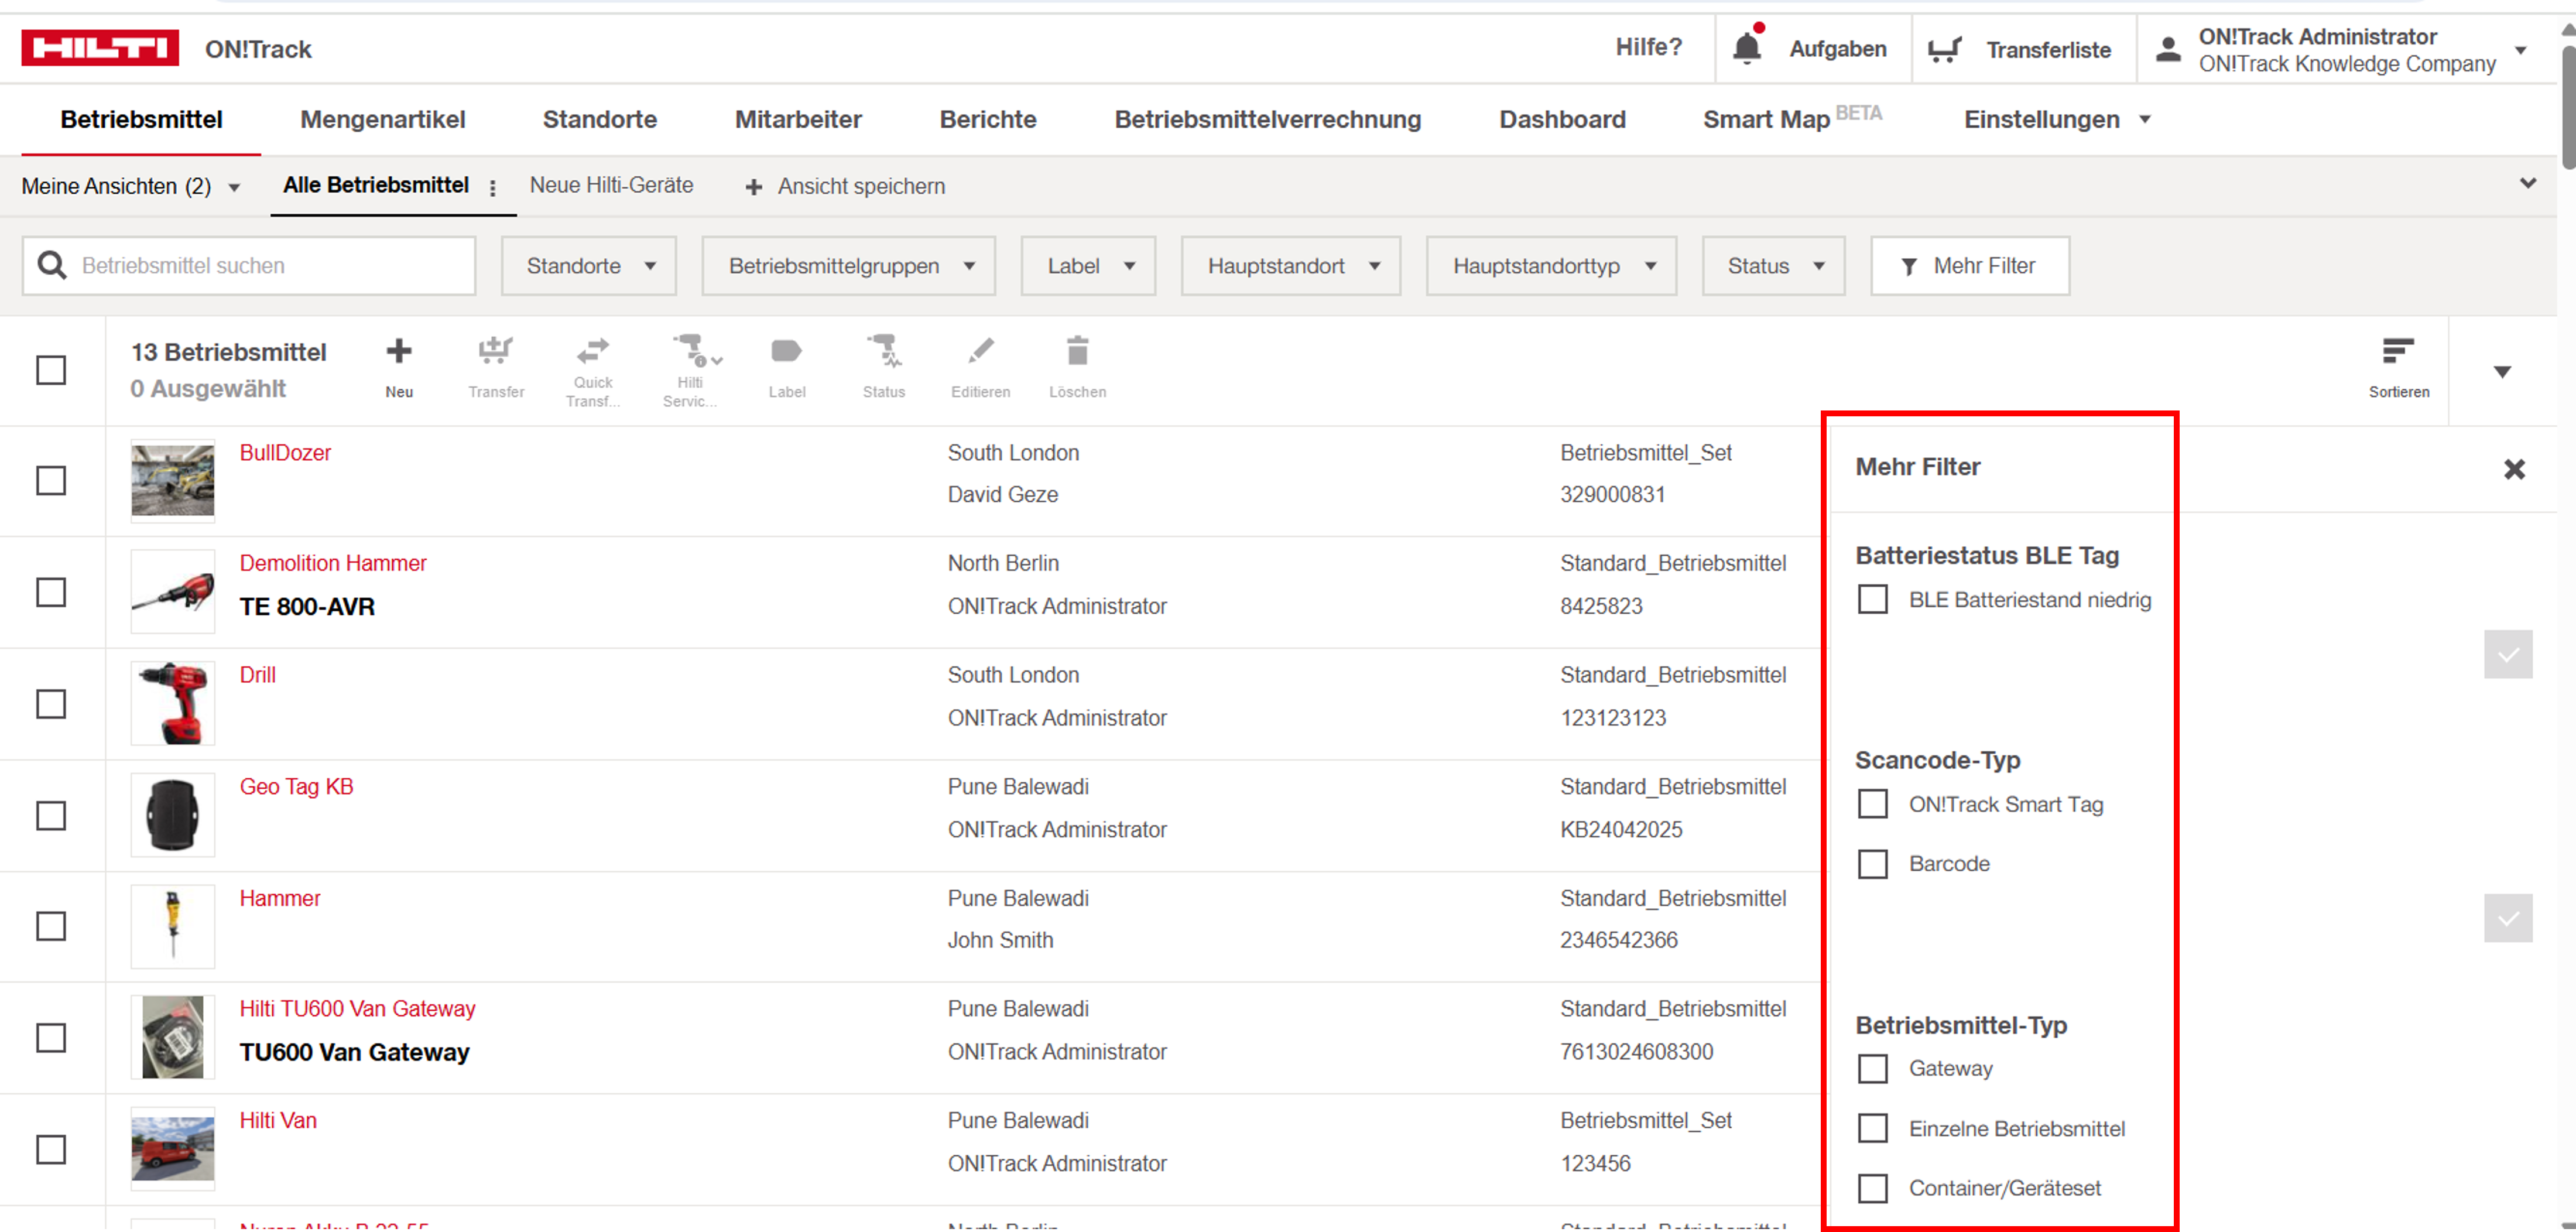The height and width of the screenshot is (1232, 2576).
Task: Check the Einzelne Betriebsmittel filter
Action: (1872, 1129)
